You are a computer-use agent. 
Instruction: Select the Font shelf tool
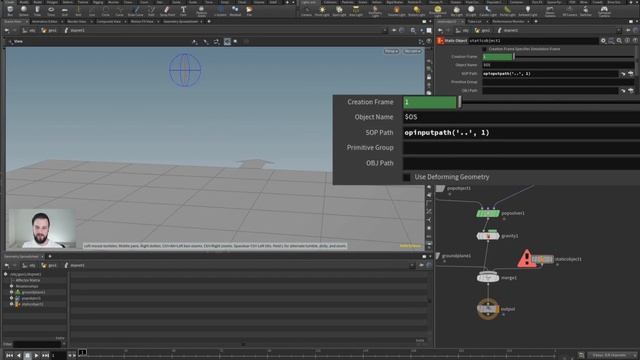click(x=183, y=11)
